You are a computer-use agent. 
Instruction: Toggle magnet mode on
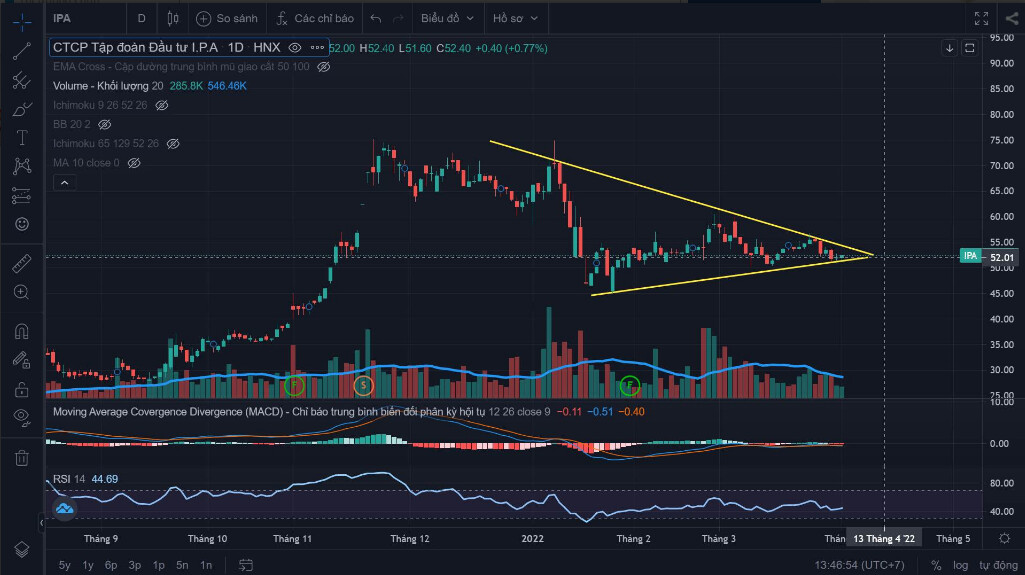(x=21, y=331)
